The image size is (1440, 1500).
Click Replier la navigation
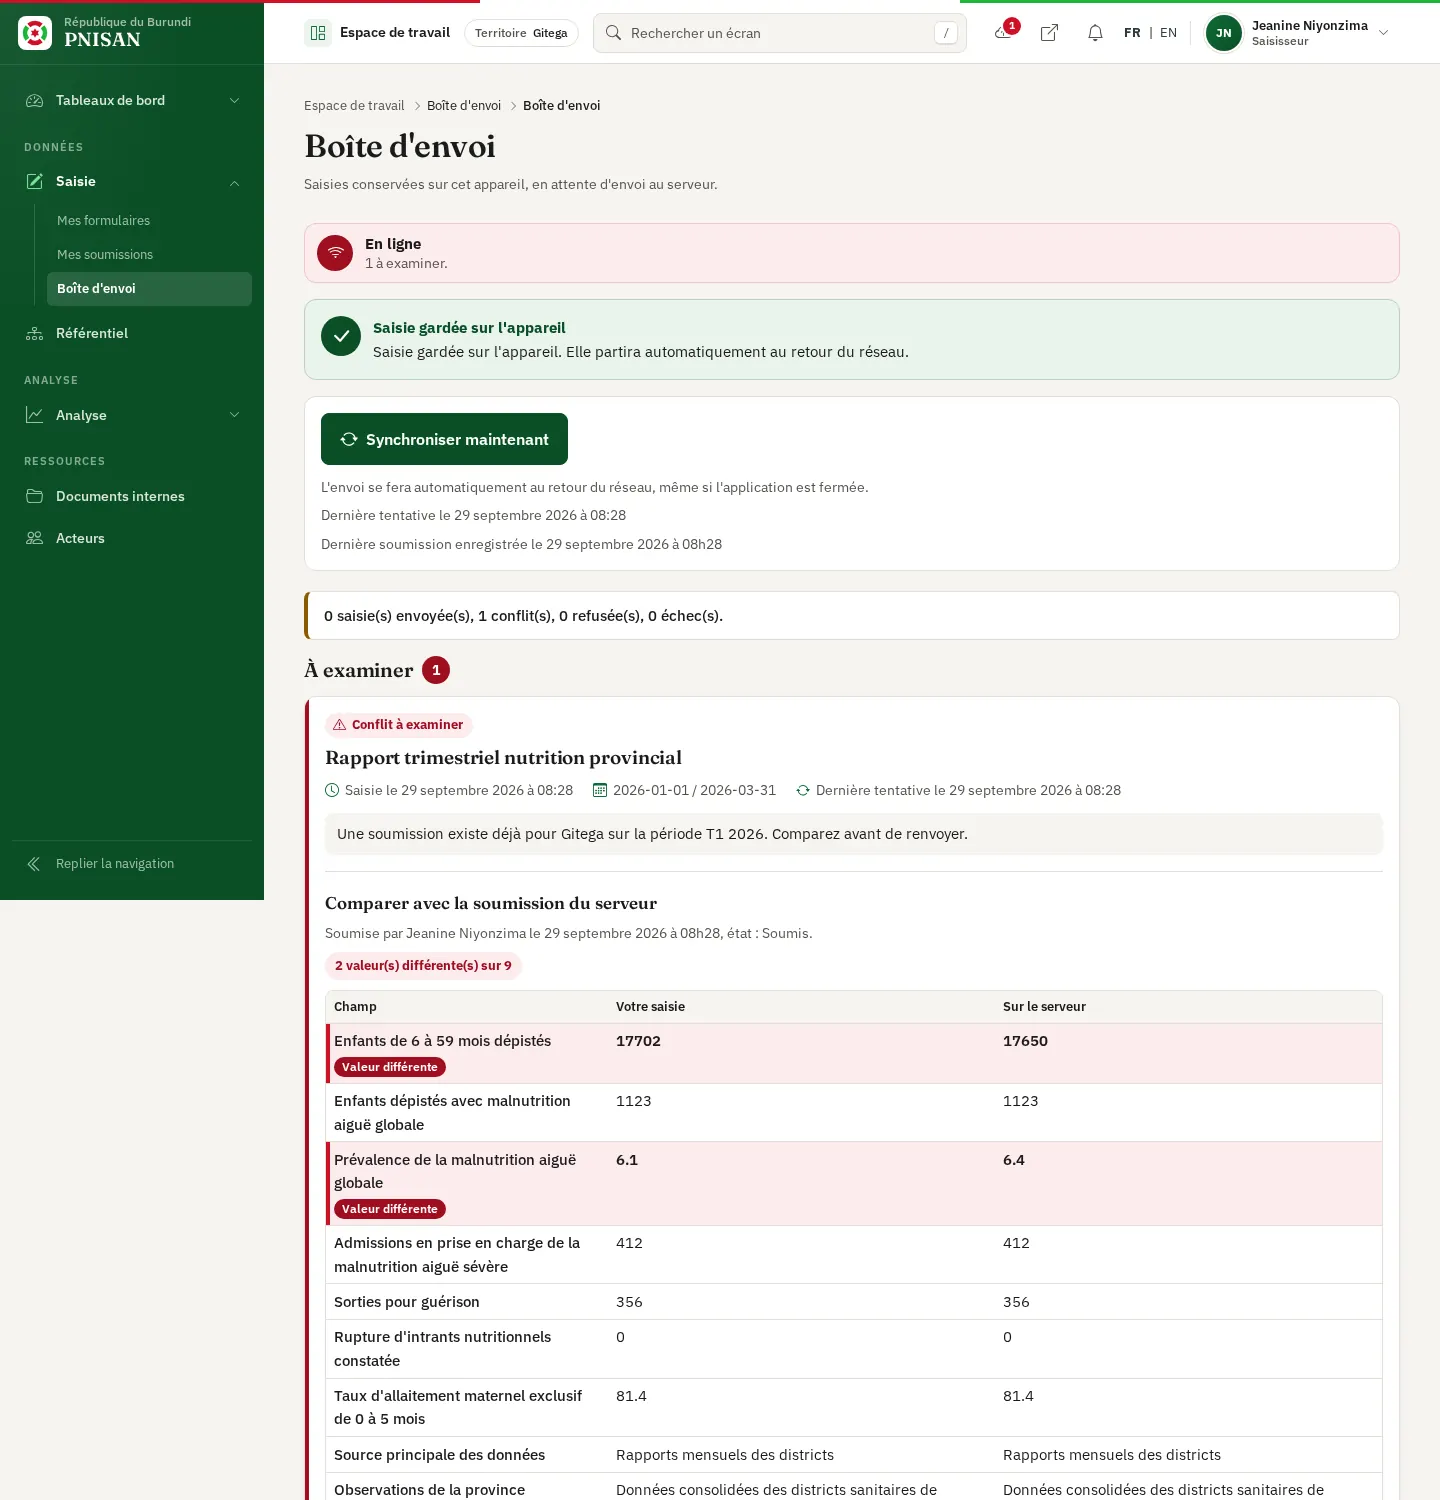click(115, 864)
